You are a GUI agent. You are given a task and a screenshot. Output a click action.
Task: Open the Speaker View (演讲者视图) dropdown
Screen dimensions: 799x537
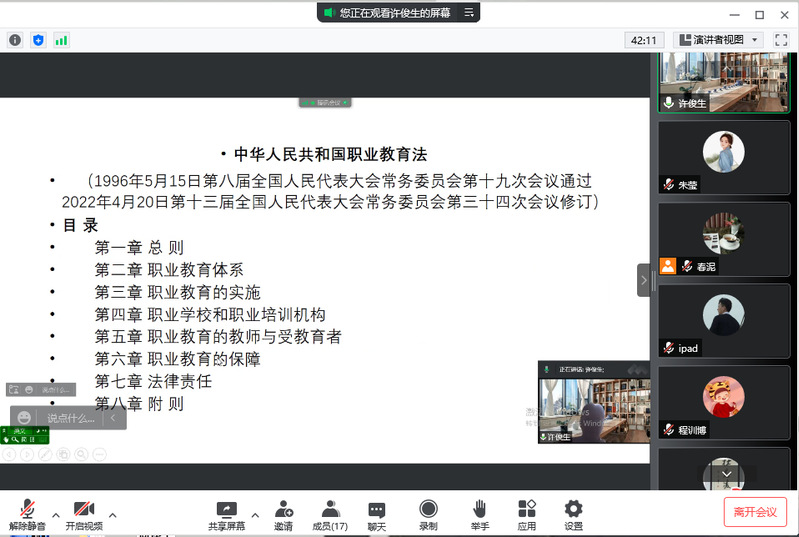[x=720, y=40]
